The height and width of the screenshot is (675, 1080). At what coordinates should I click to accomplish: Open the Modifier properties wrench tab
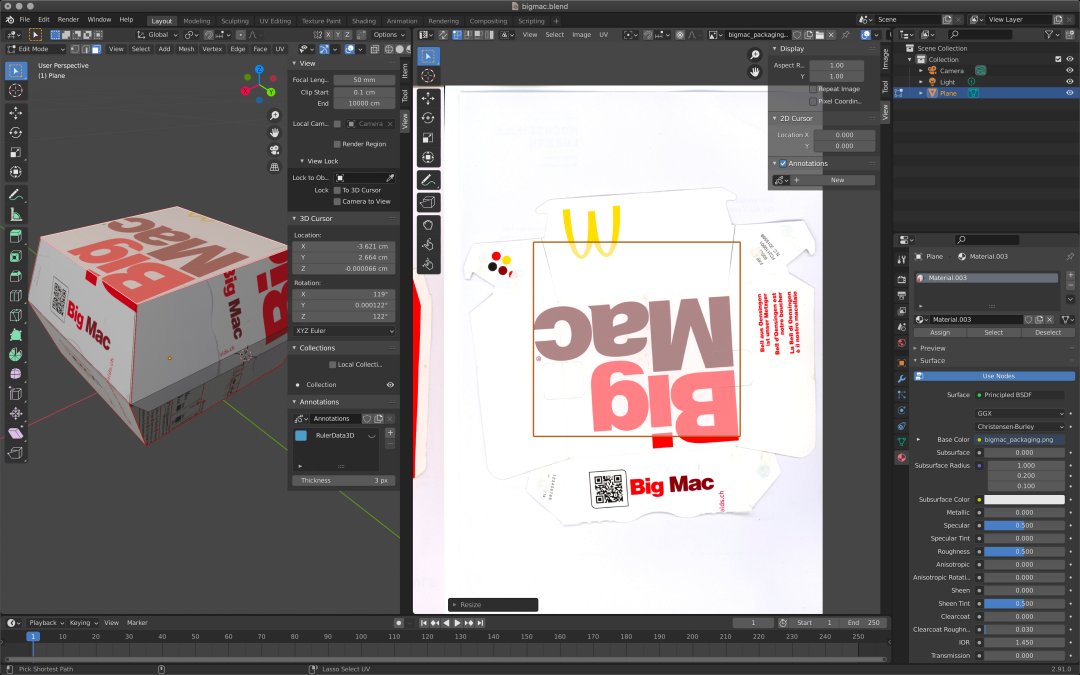tap(902, 379)
